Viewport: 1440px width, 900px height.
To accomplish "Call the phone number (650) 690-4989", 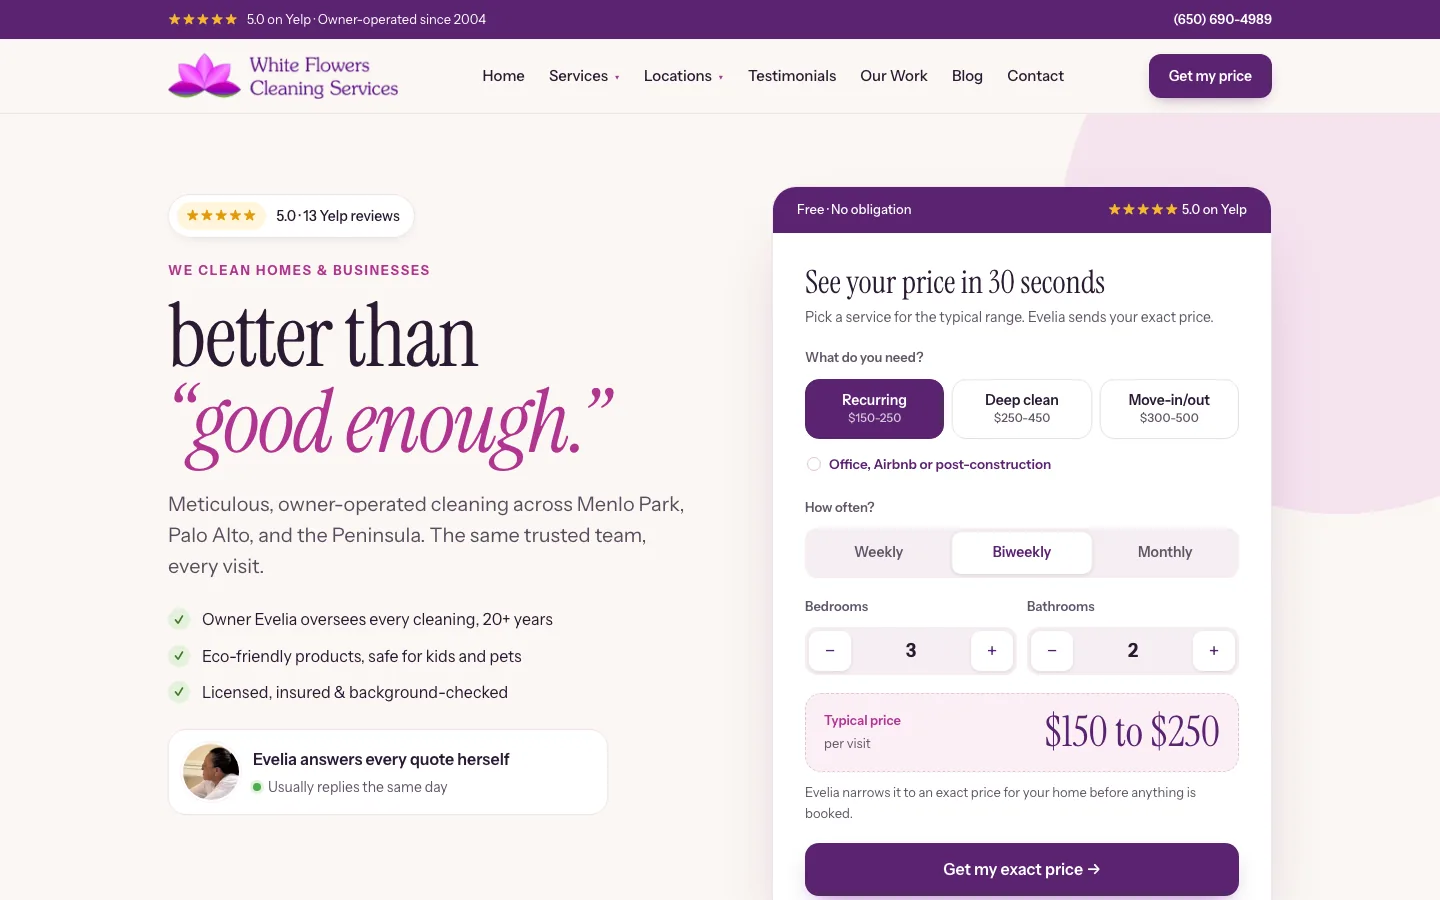I will (x=1222, y=19).
